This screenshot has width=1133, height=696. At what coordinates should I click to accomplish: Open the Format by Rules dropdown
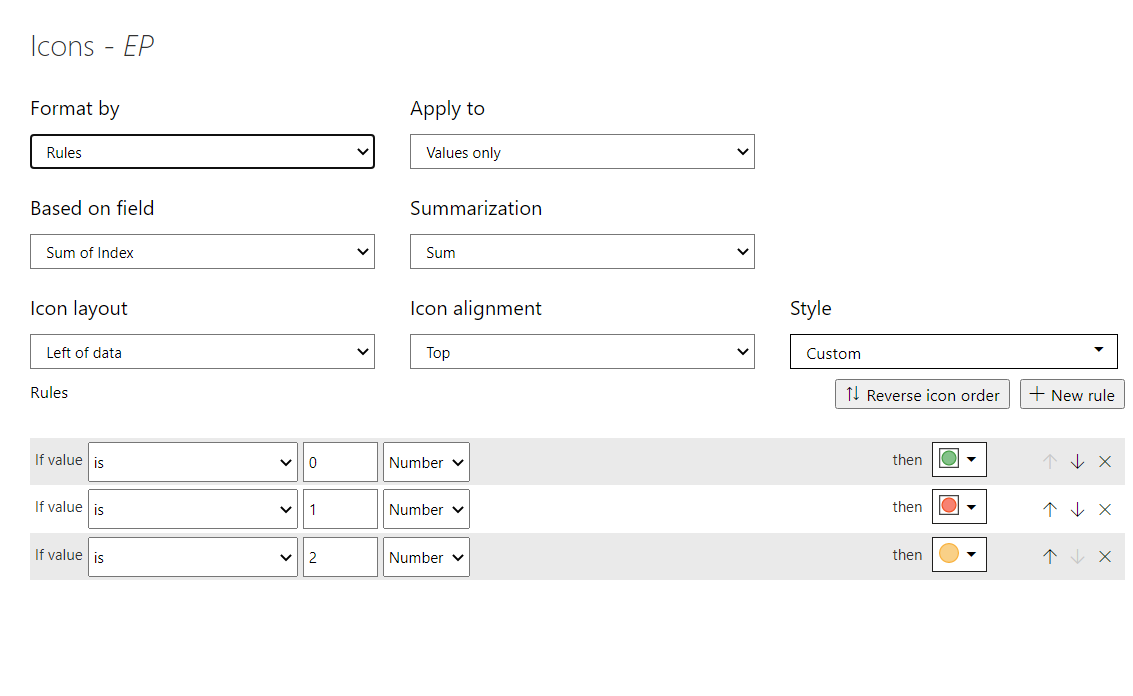(x=202, y=152)
